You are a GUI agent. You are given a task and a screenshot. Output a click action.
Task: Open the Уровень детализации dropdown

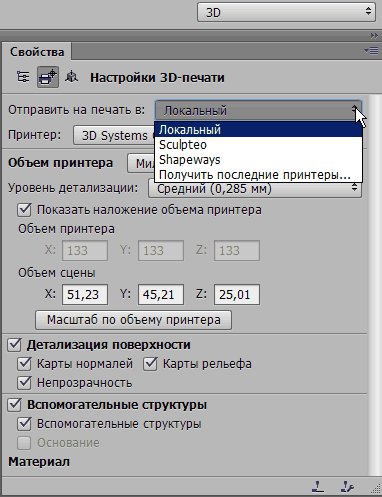(x=255, y=189)
